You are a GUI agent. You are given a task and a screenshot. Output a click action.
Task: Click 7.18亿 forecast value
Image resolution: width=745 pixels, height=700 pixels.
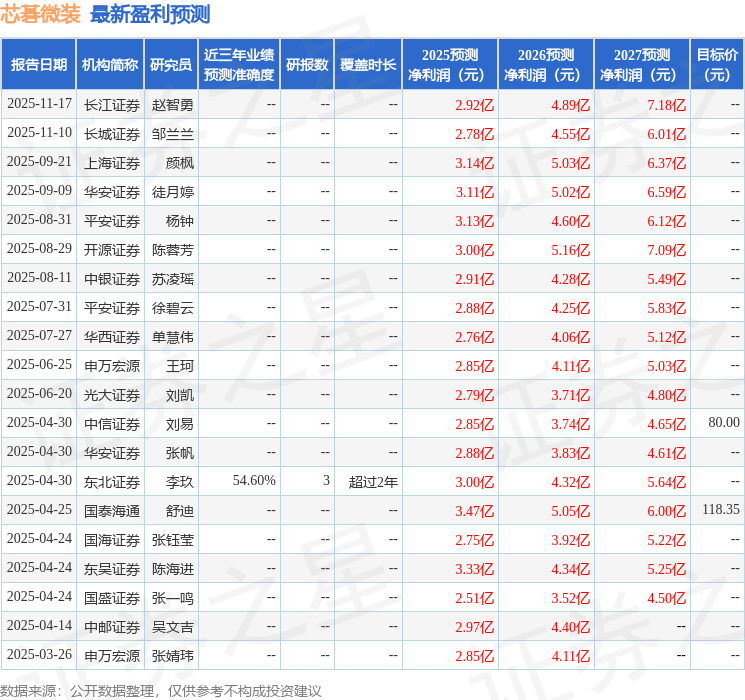667,105
